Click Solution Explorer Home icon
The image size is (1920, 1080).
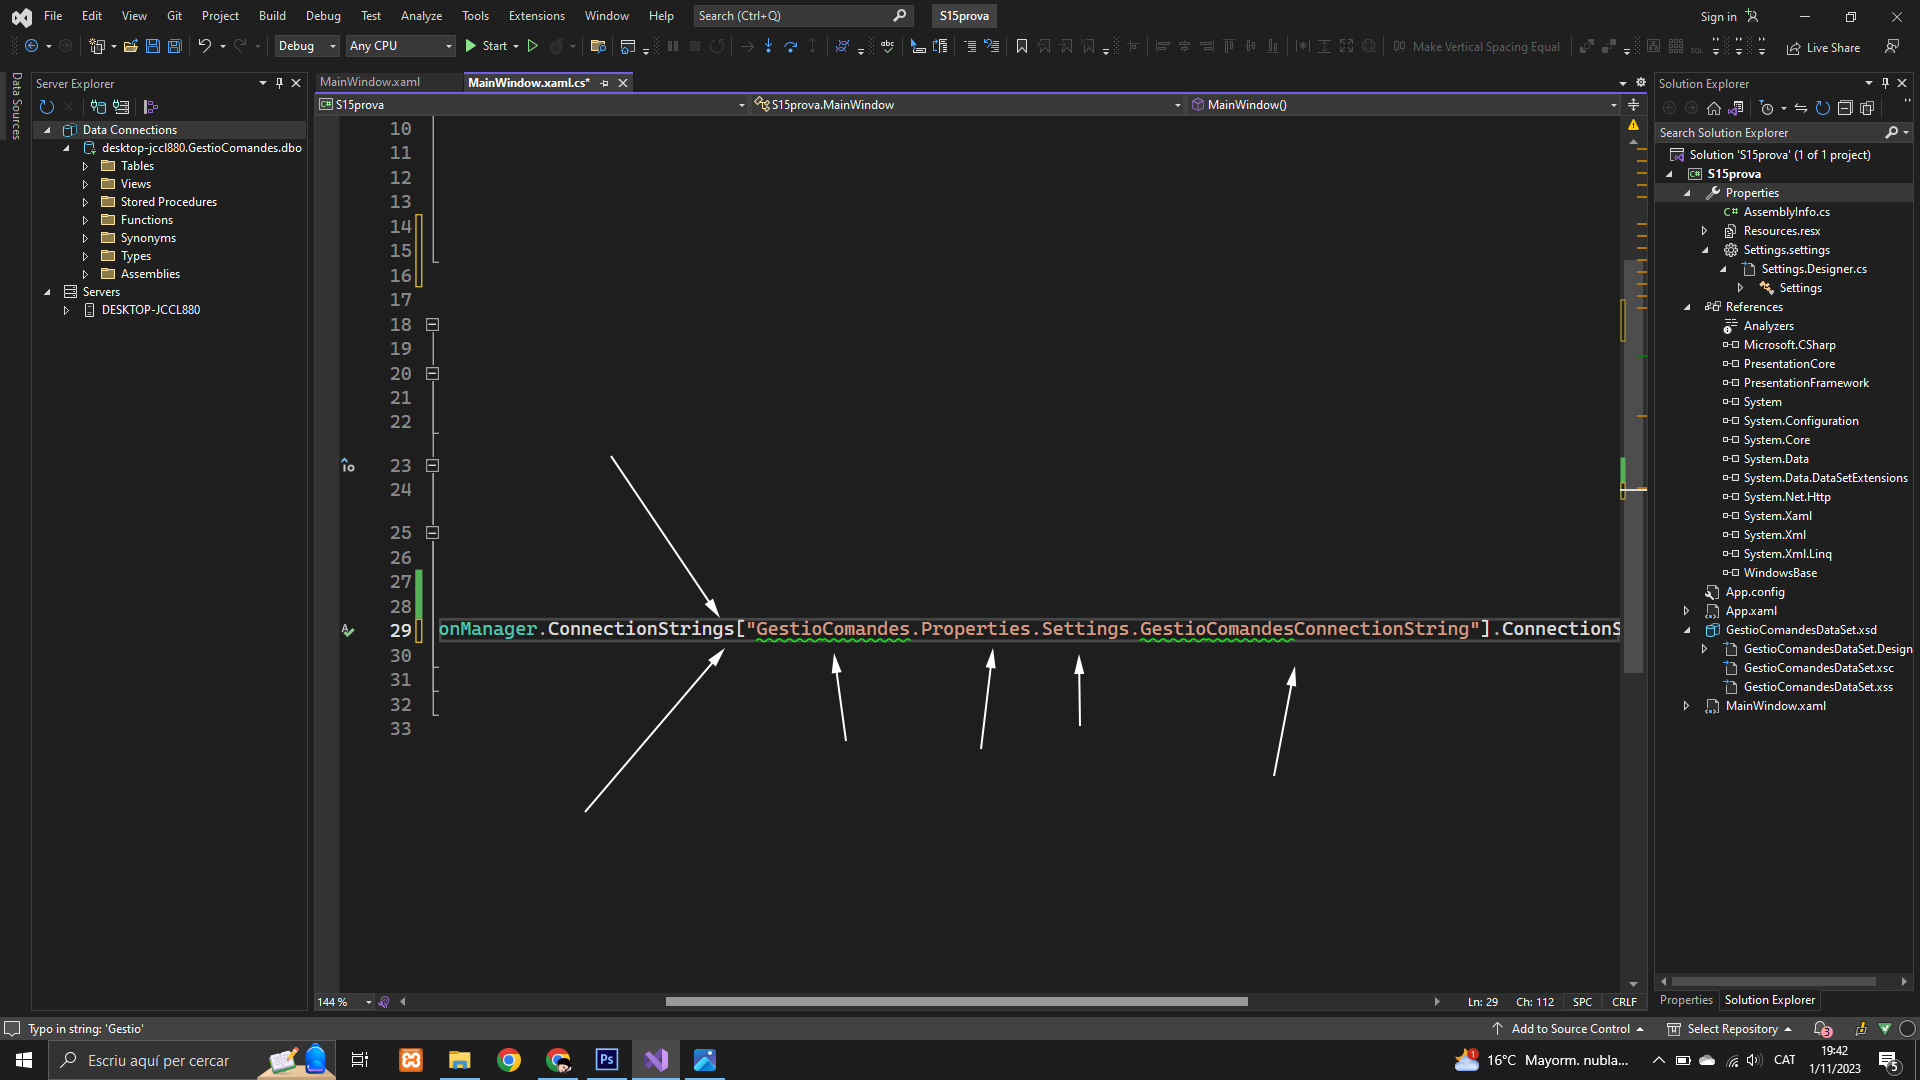coord(1714,108)
